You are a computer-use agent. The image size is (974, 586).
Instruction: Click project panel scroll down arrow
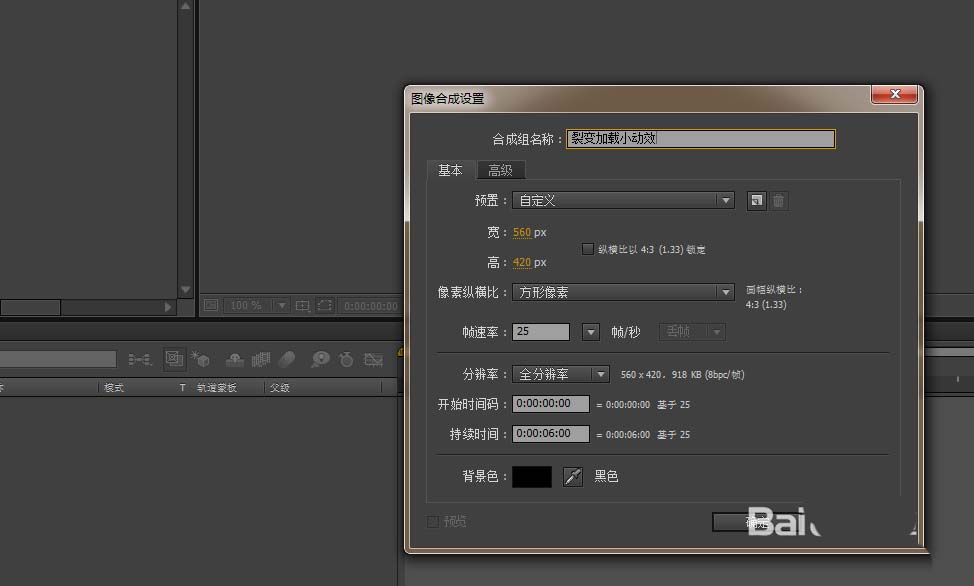tap(185, 290)
